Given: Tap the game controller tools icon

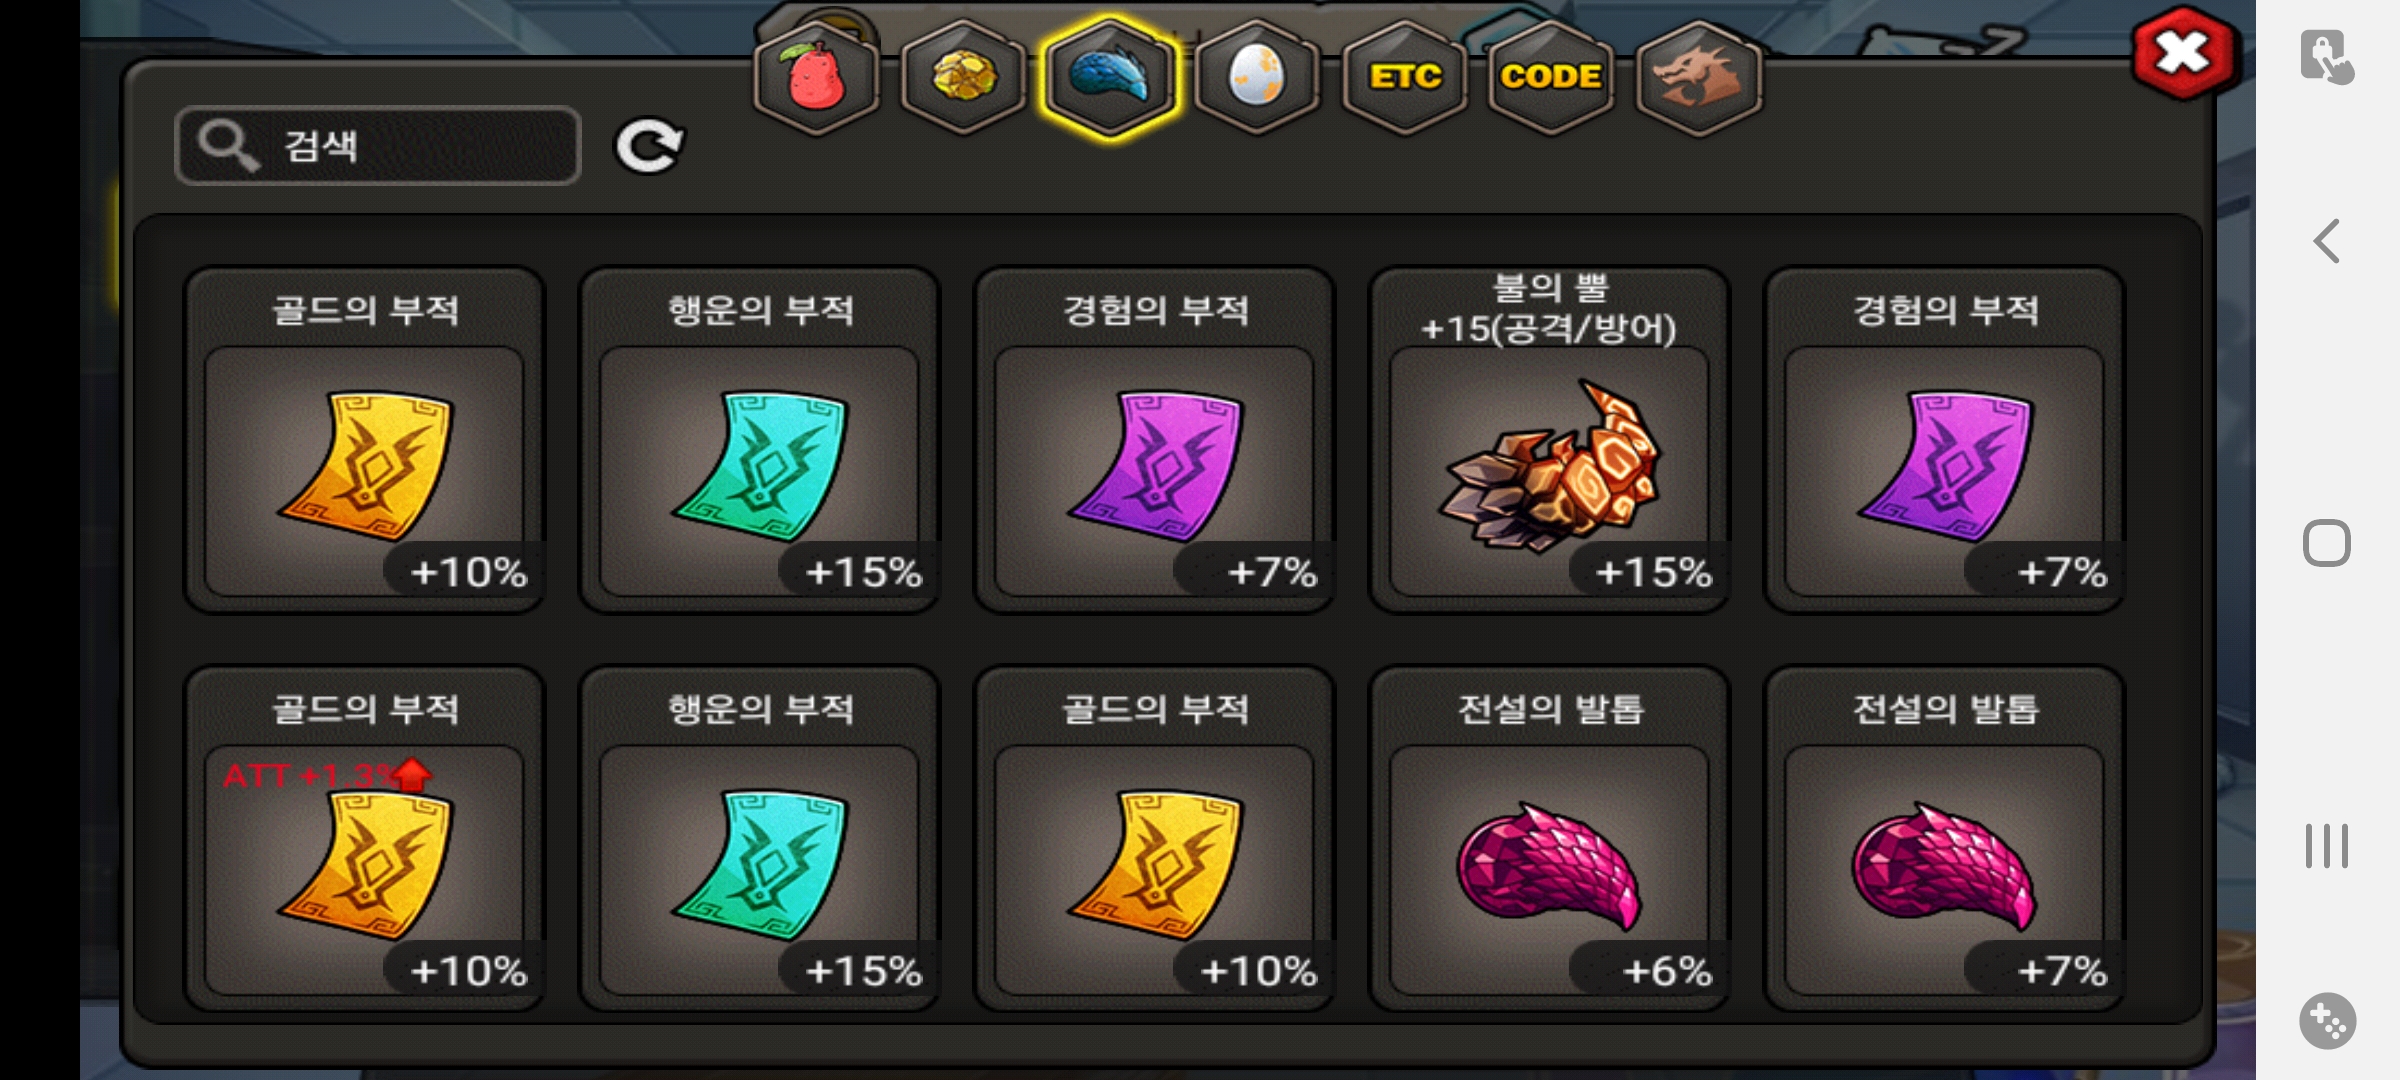Looking at the screenshot, I should (2327, 1021).
